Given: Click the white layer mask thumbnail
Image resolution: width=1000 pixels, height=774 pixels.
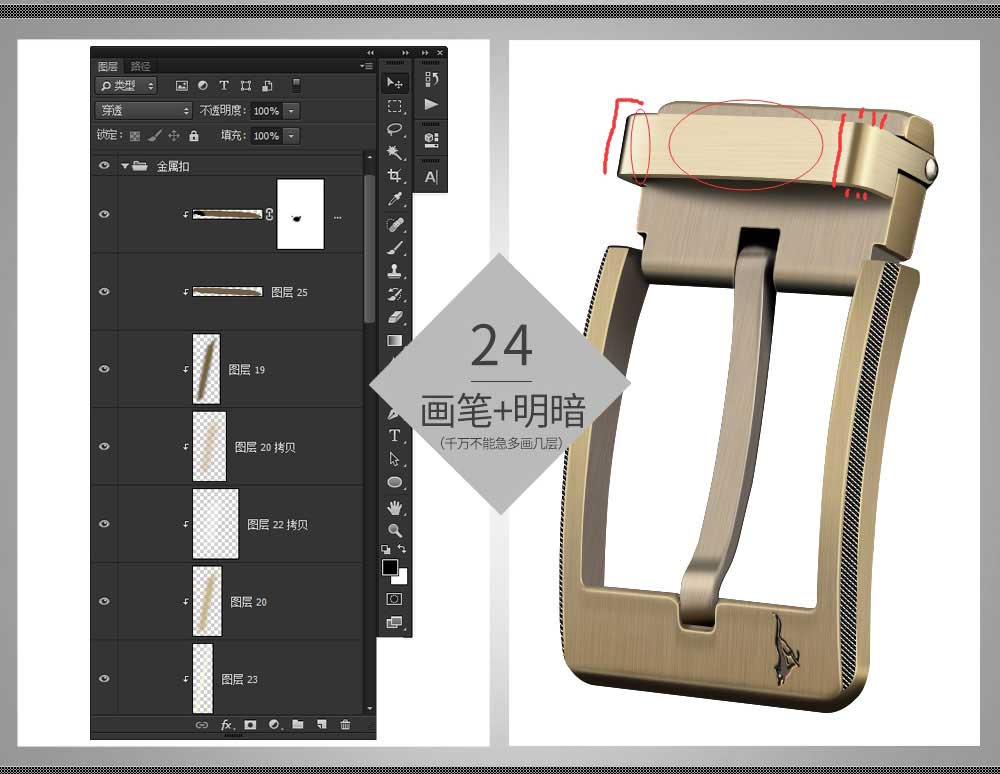Looking at the screenshot, I should [x=300, y=214].
